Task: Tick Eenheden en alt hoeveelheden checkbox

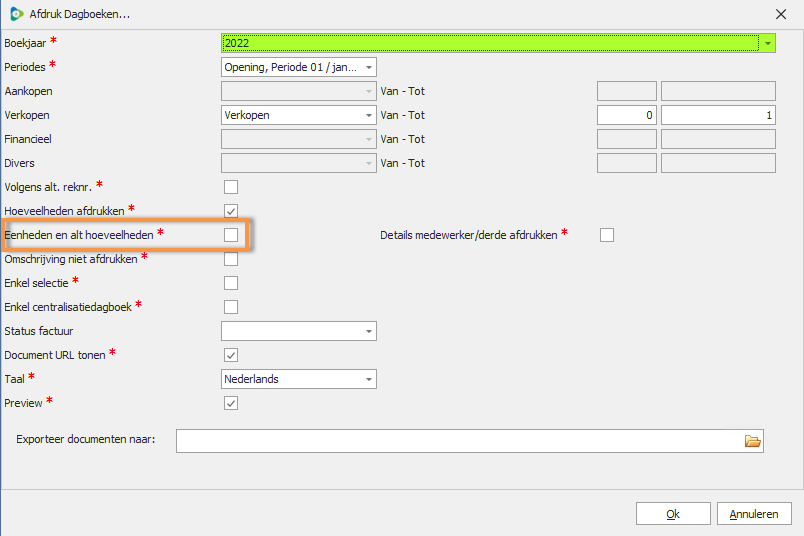Action: point(231,235)
